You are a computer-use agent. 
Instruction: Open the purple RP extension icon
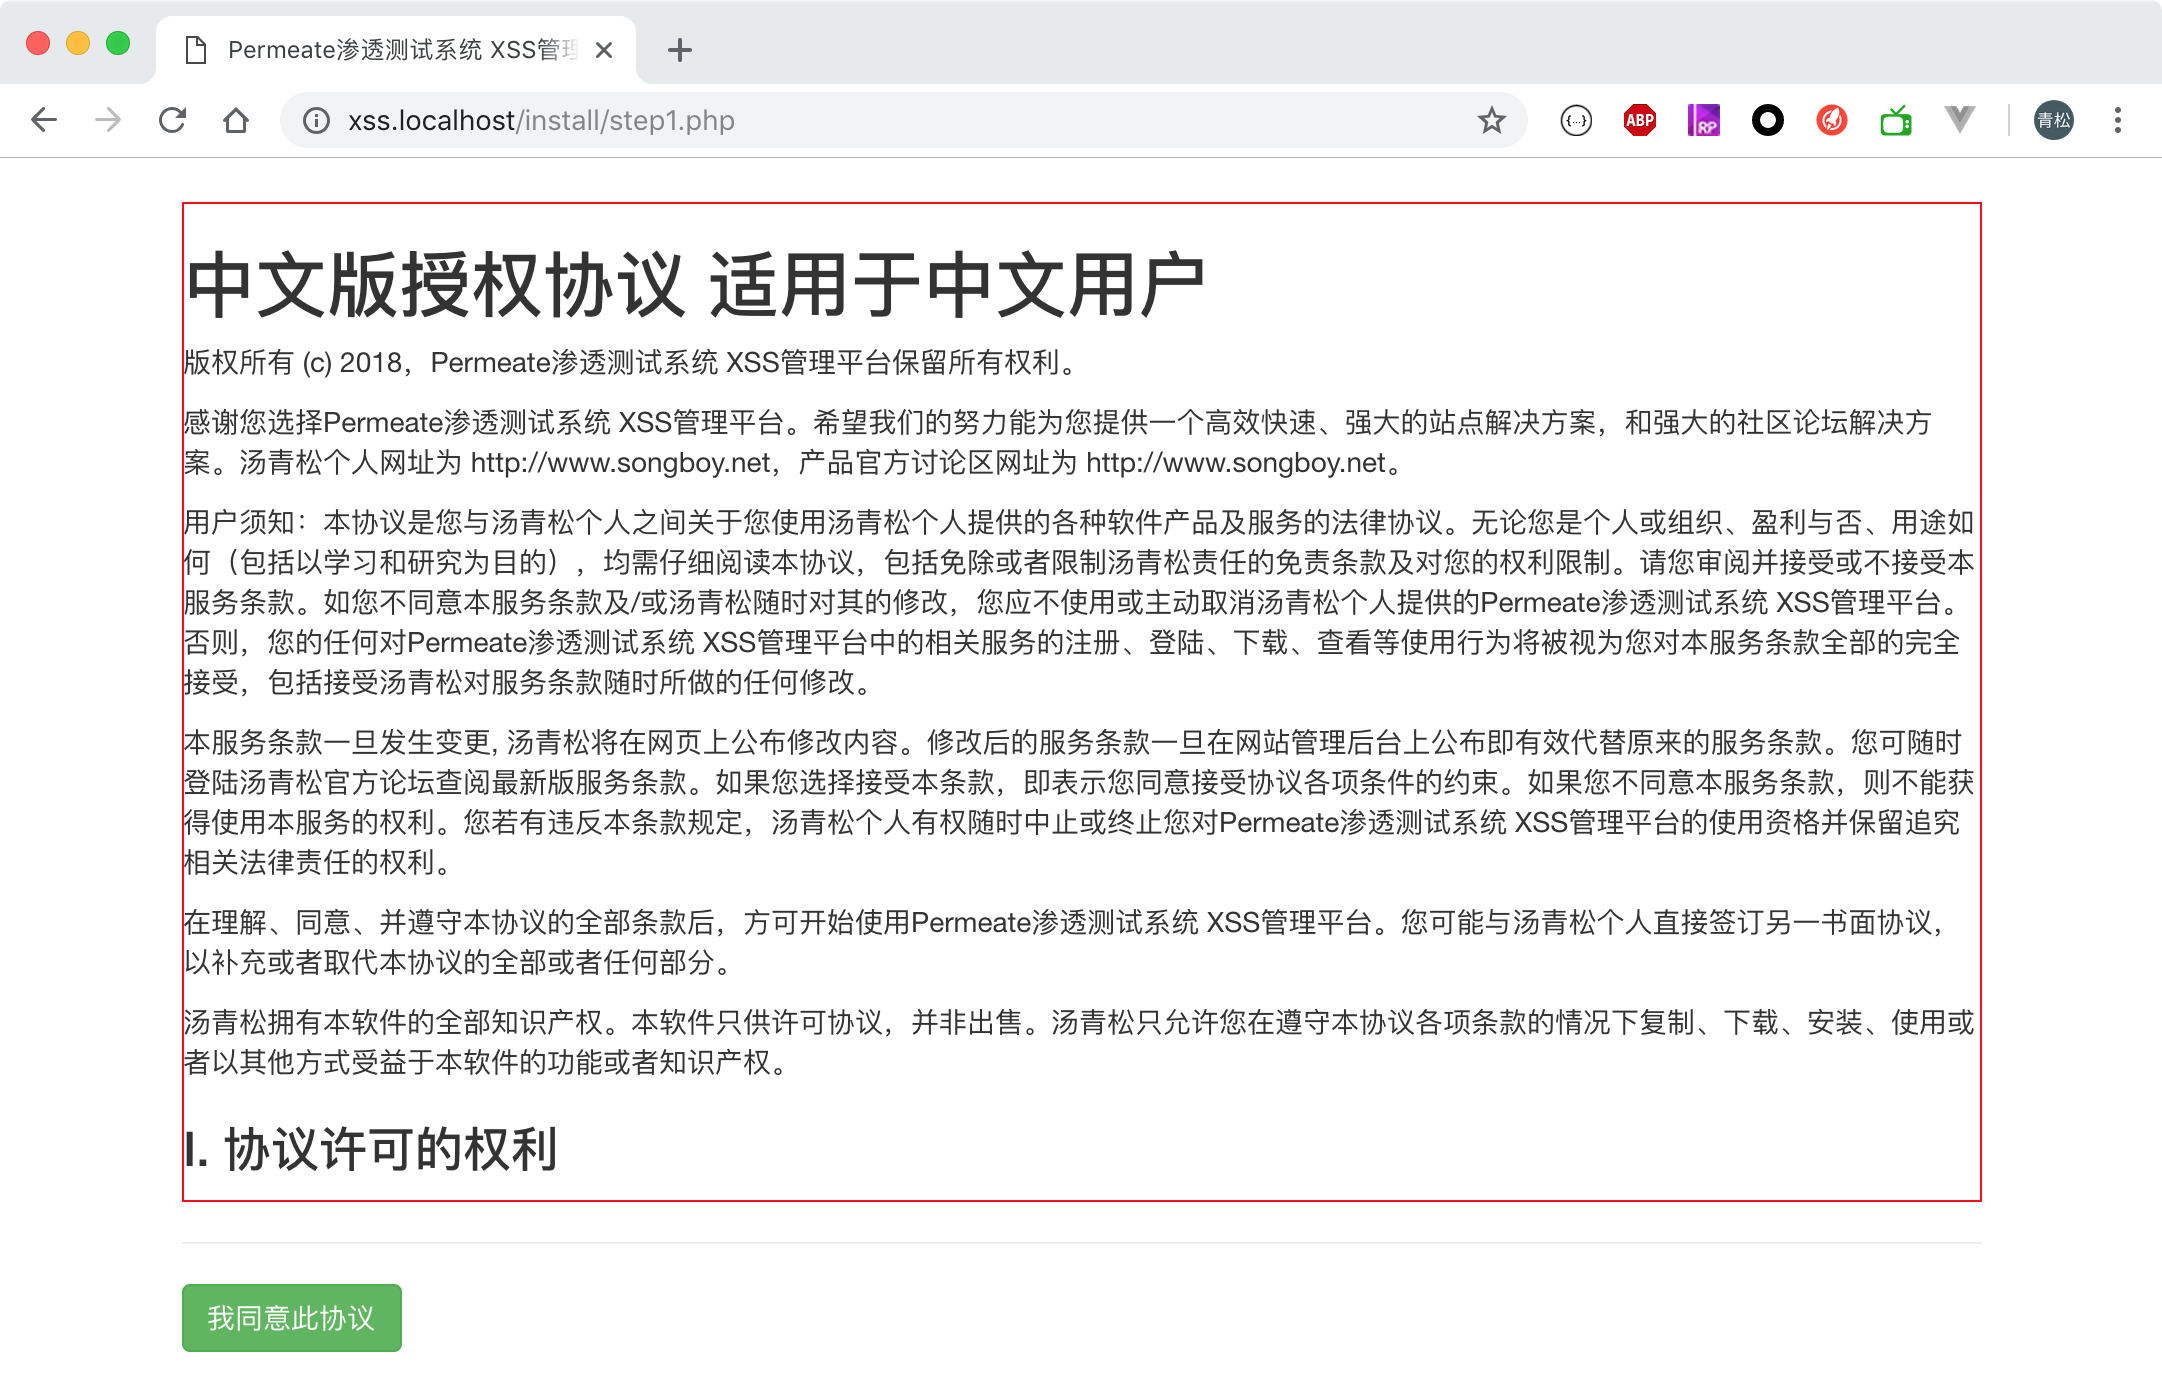point(1703,121)
